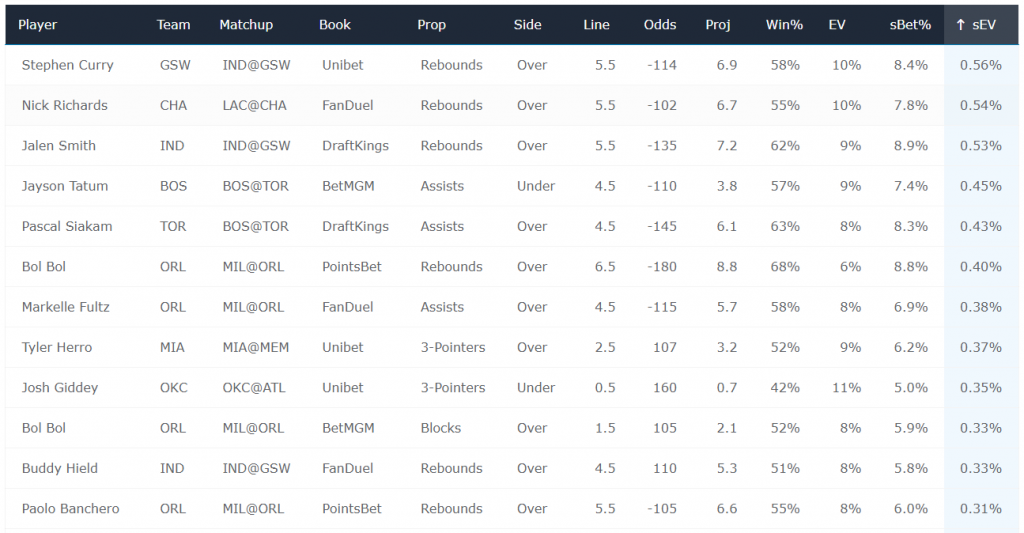The width and height of the screenshot is (1024, 533).
Task: Open the Nick Richards player name
Action: pyautogui.click(x=64, y=105)
